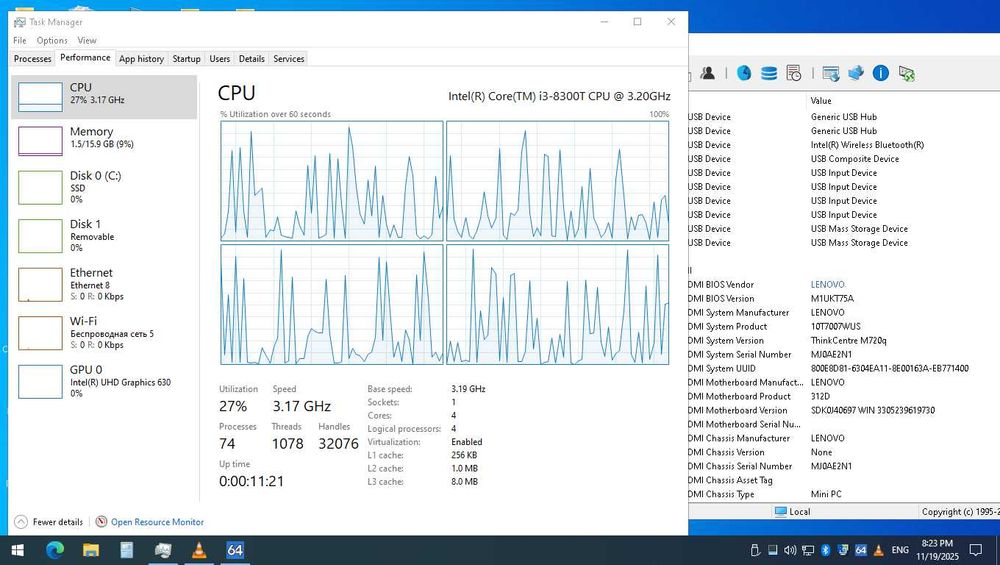Open VLC media player from taskbar
This screenshot has height=565, width=1000.
tap(199, 550)
